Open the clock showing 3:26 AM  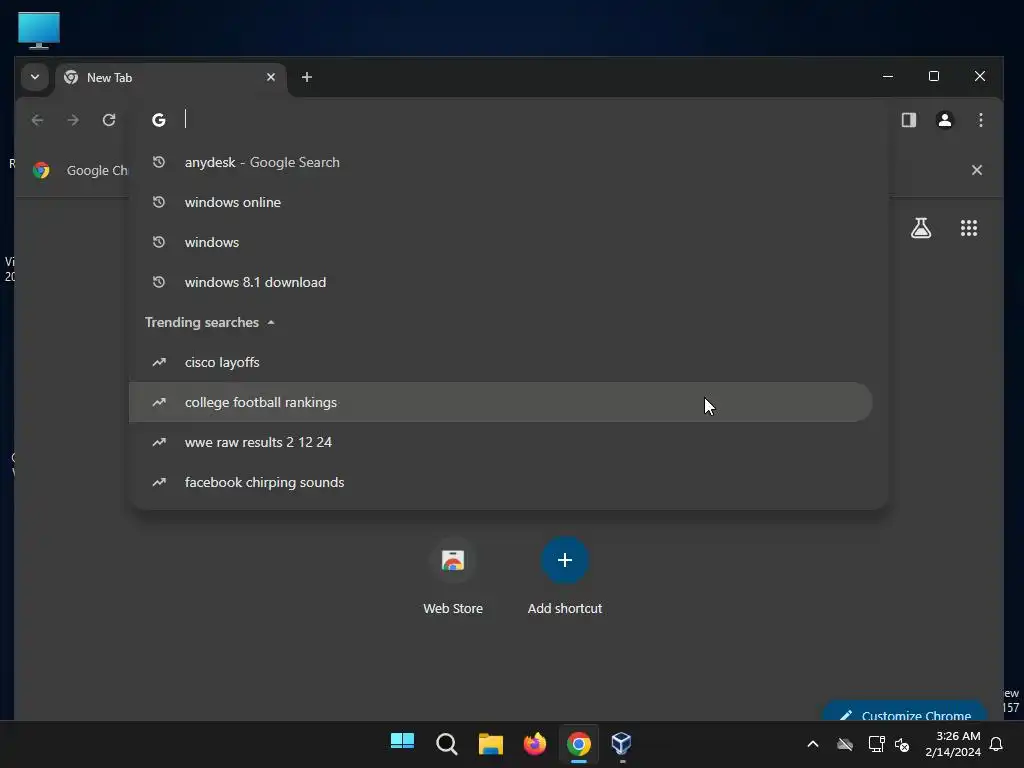(953, 744)
